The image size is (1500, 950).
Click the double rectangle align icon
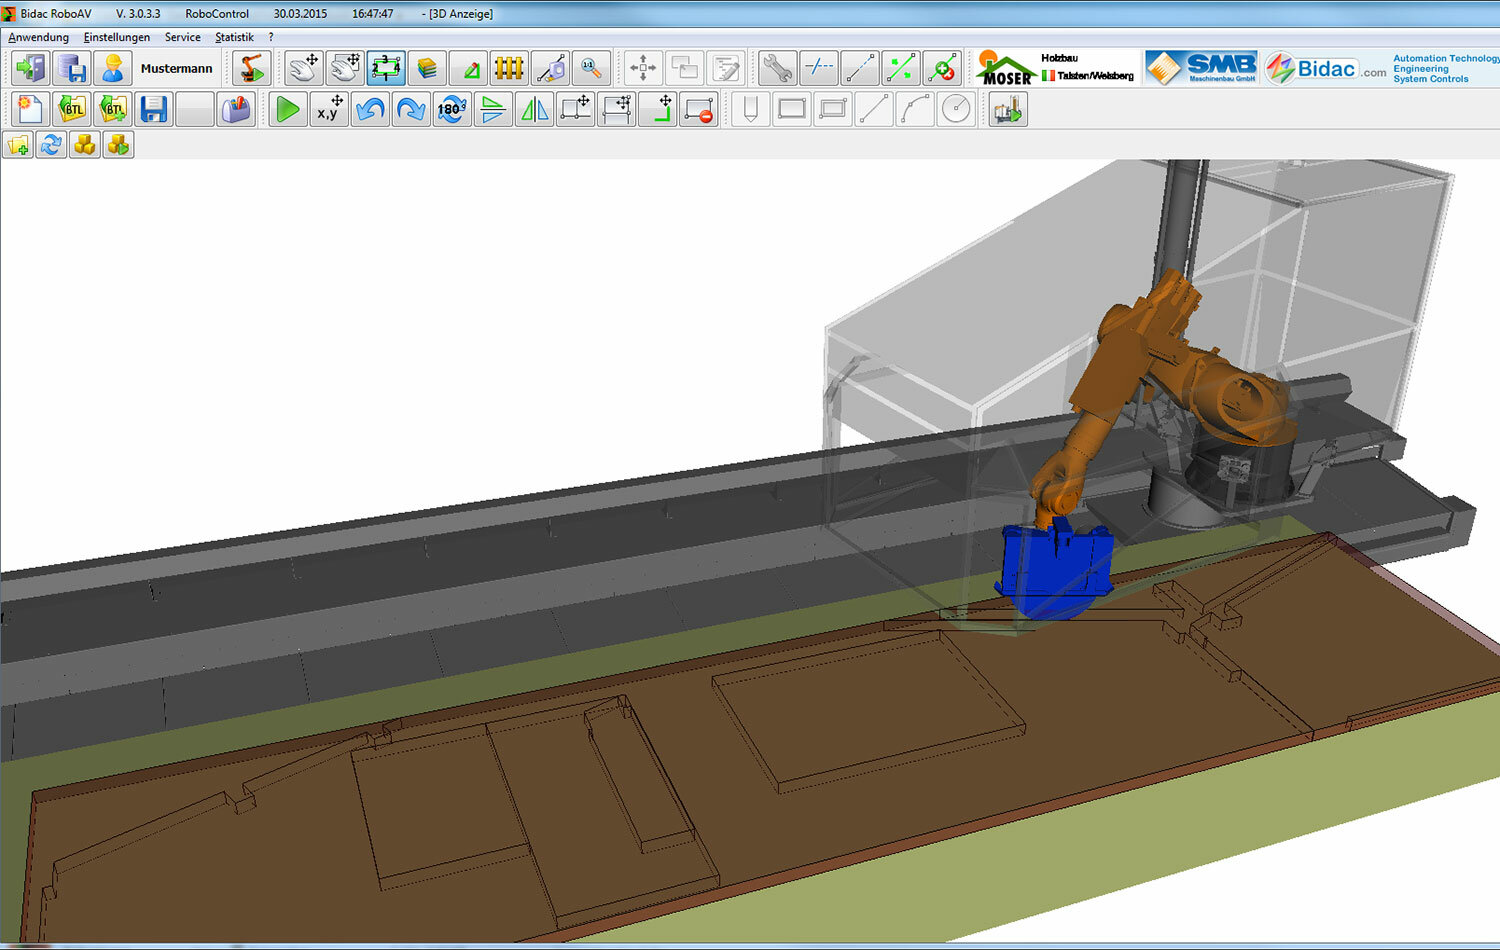coord(617,109)
